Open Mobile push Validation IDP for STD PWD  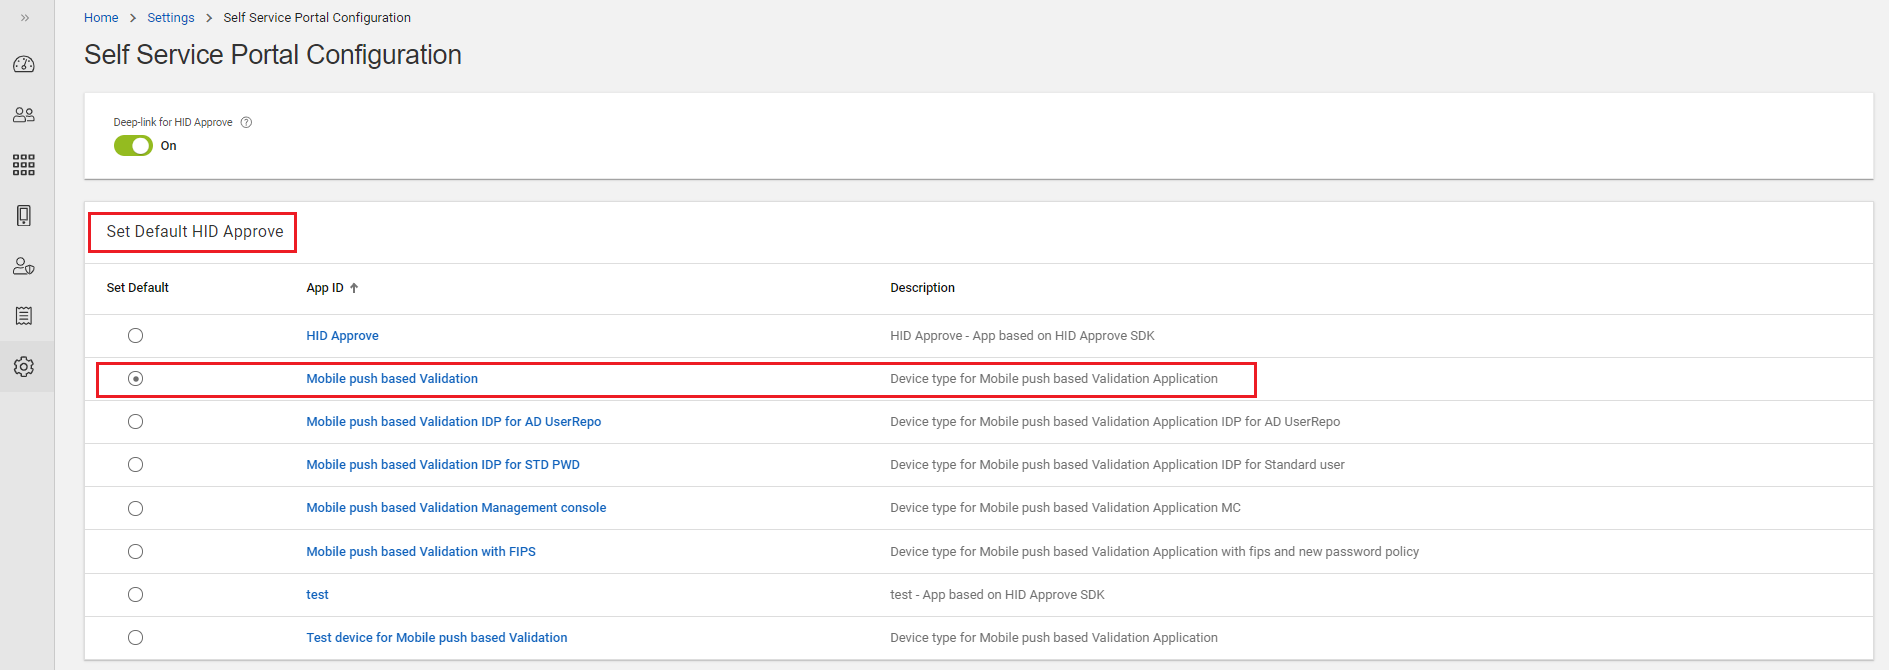[x=443, y=465]
